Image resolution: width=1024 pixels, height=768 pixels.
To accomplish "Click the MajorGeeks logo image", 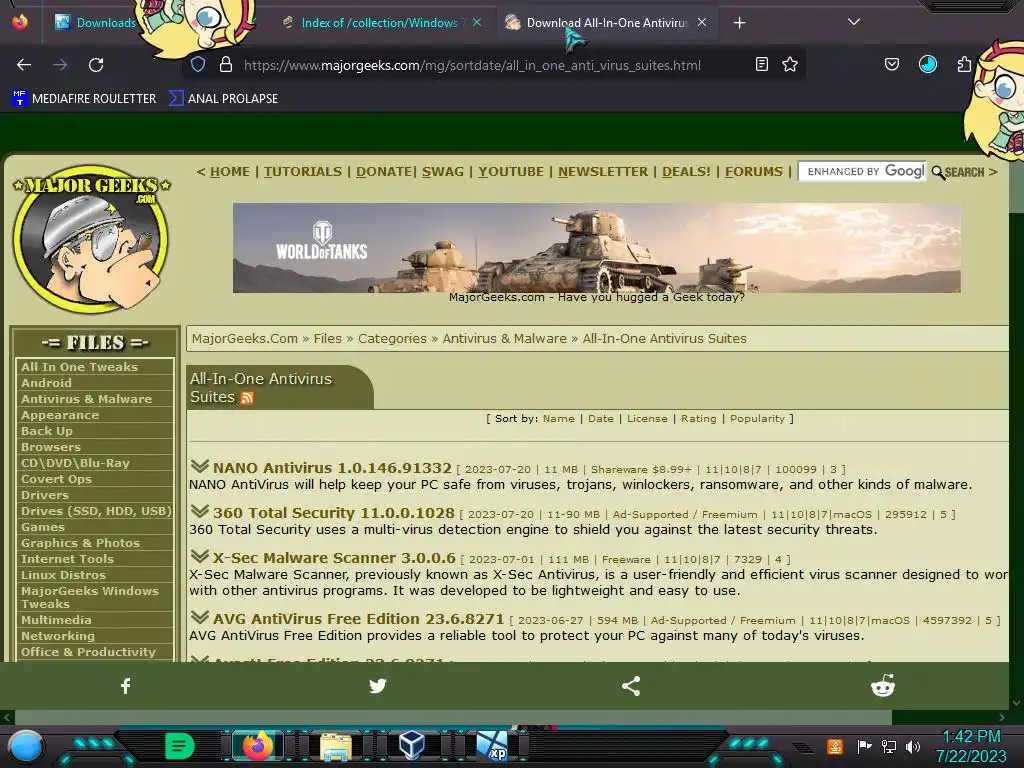I will click(91, 238).
